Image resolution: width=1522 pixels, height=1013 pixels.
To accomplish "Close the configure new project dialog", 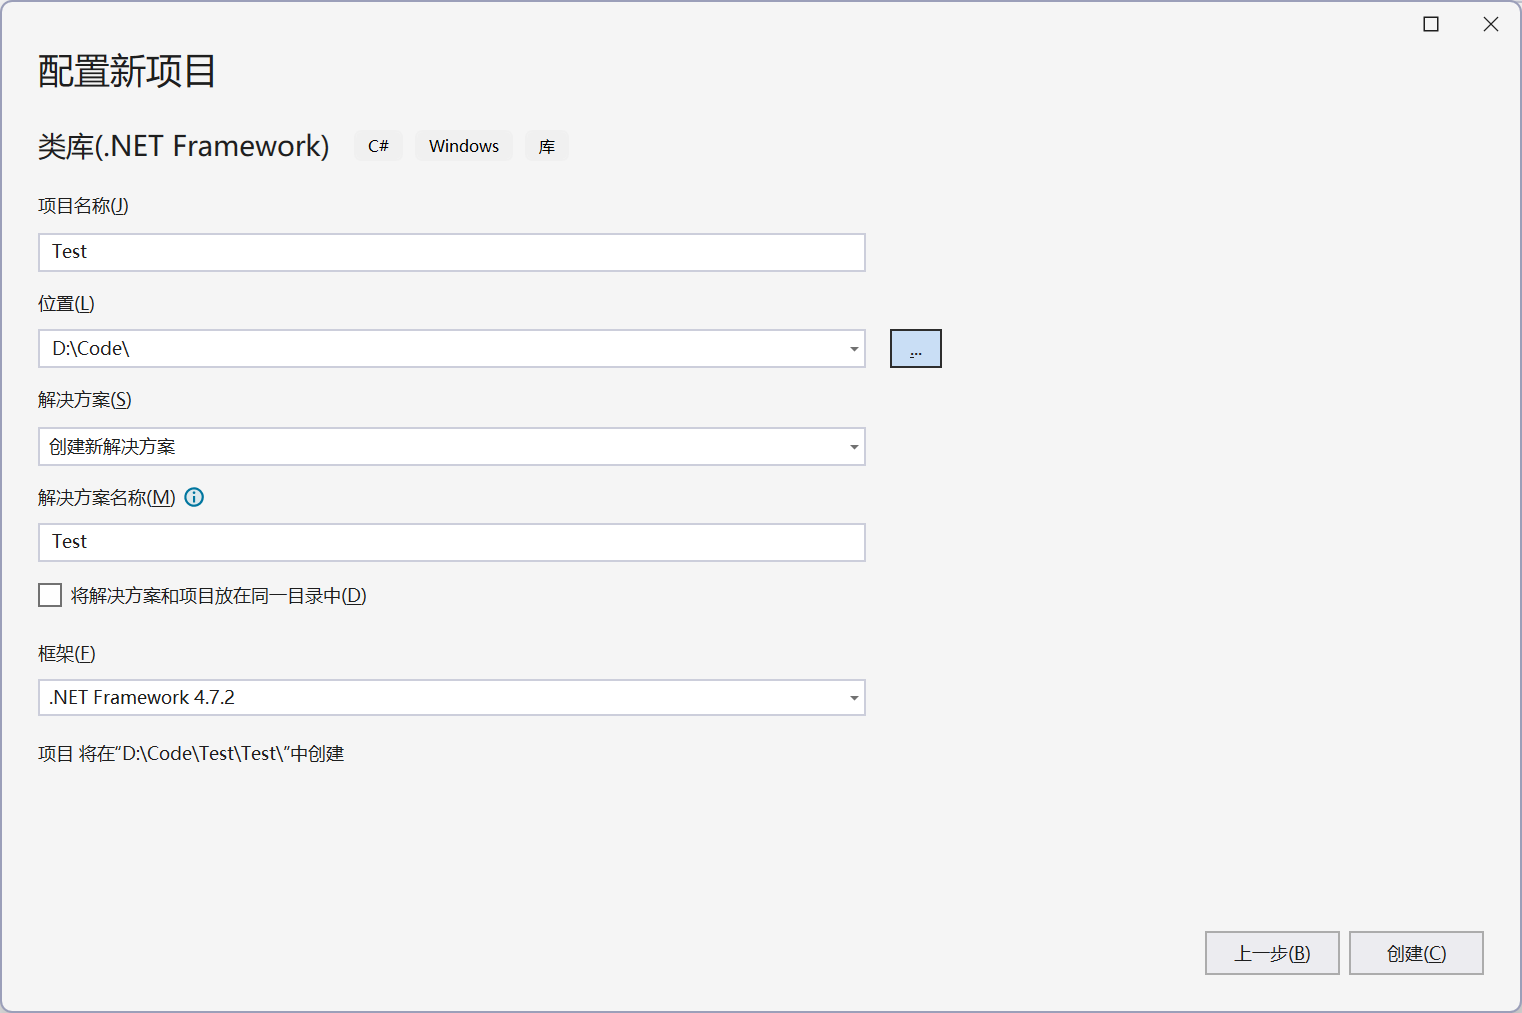I will (x=1490, y=24).
